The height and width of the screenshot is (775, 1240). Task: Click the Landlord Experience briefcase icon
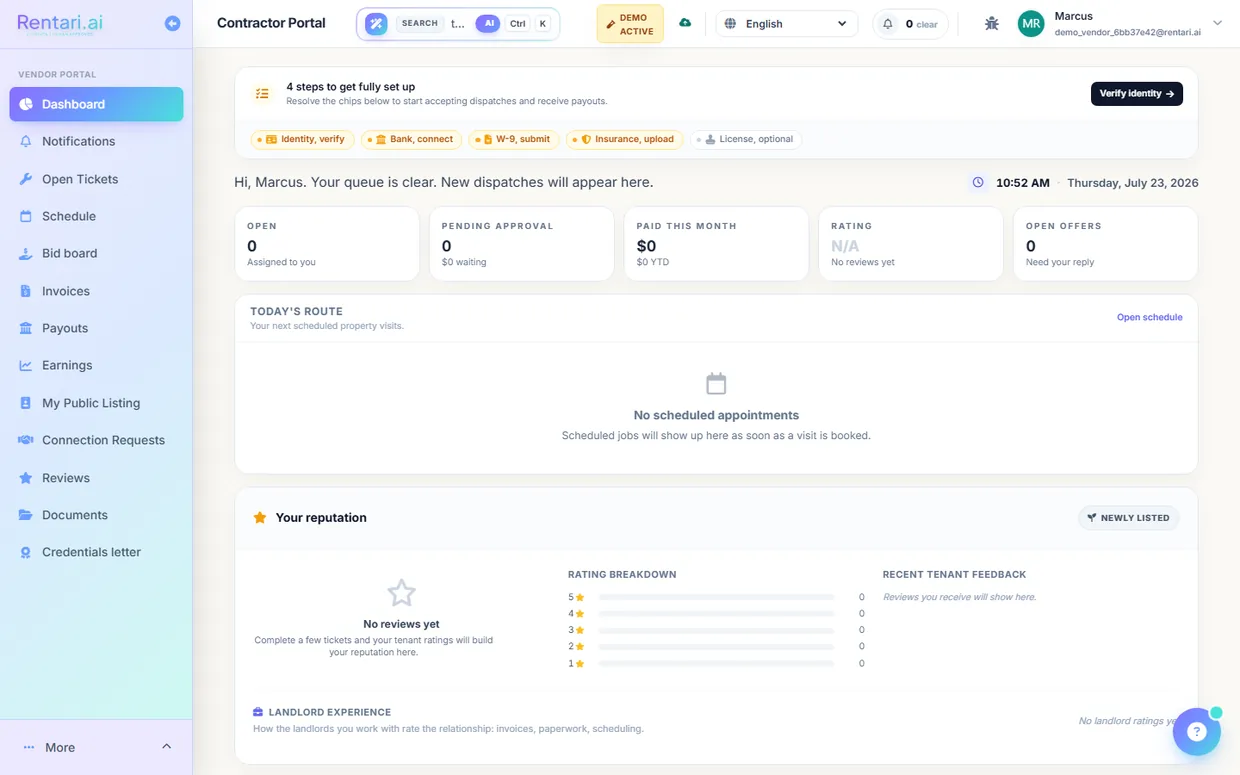click(x=258, y=712)
